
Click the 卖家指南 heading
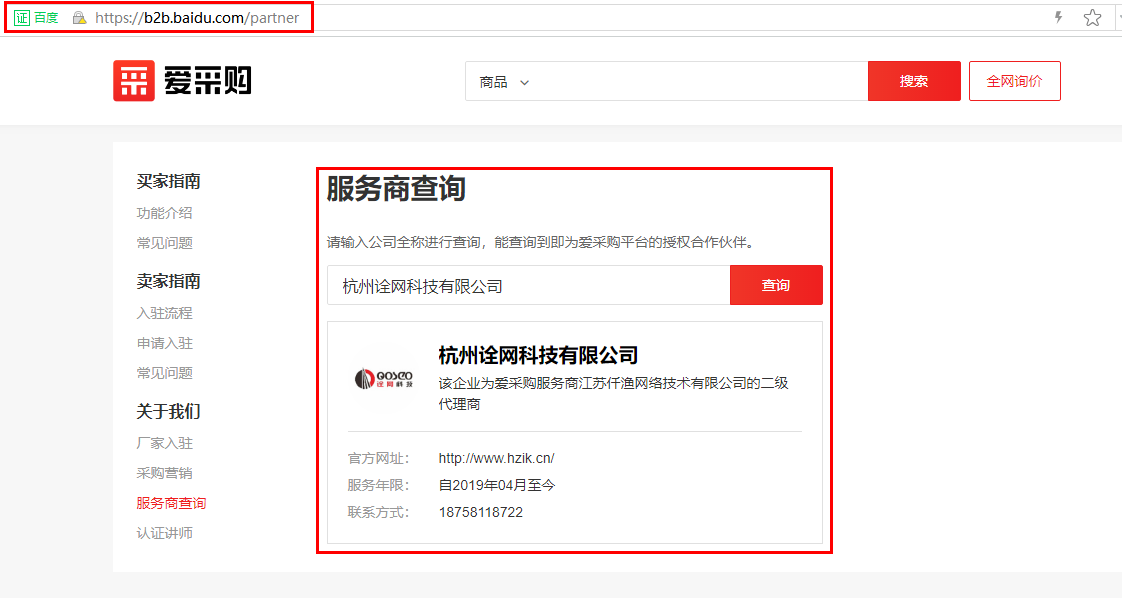168,282
